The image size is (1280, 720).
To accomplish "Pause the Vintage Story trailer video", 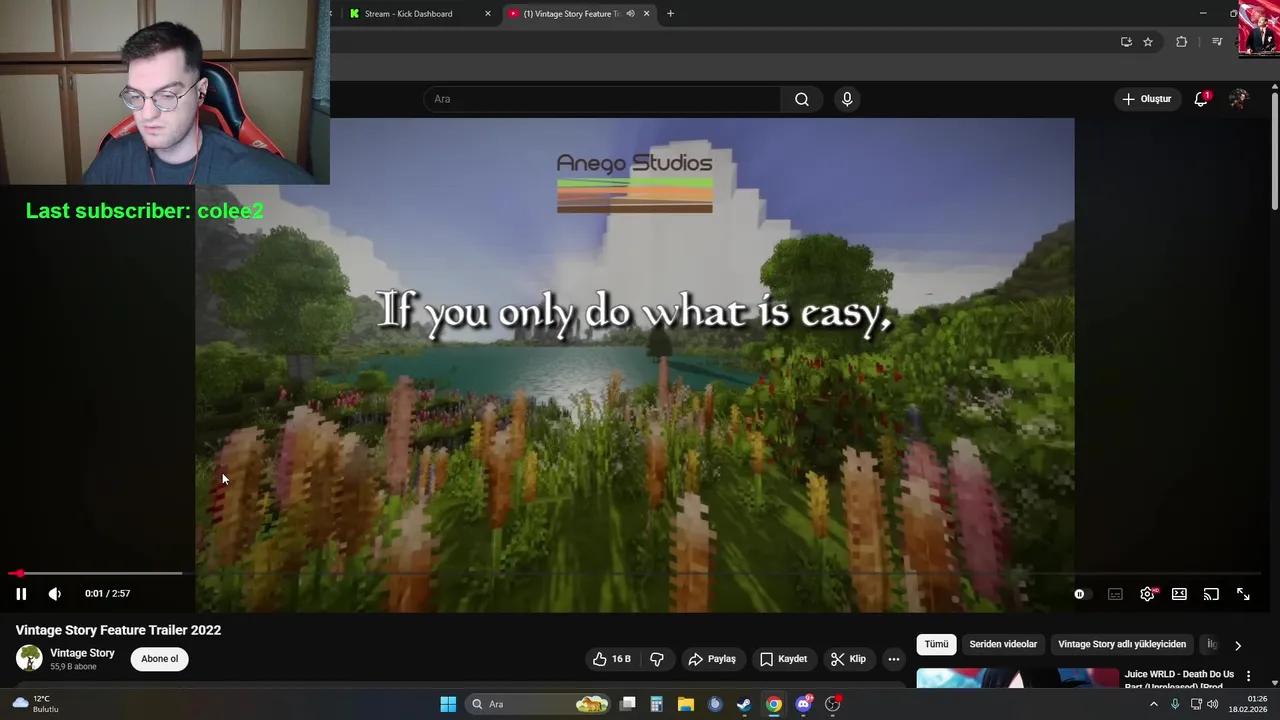I will [x=20, y=594].
